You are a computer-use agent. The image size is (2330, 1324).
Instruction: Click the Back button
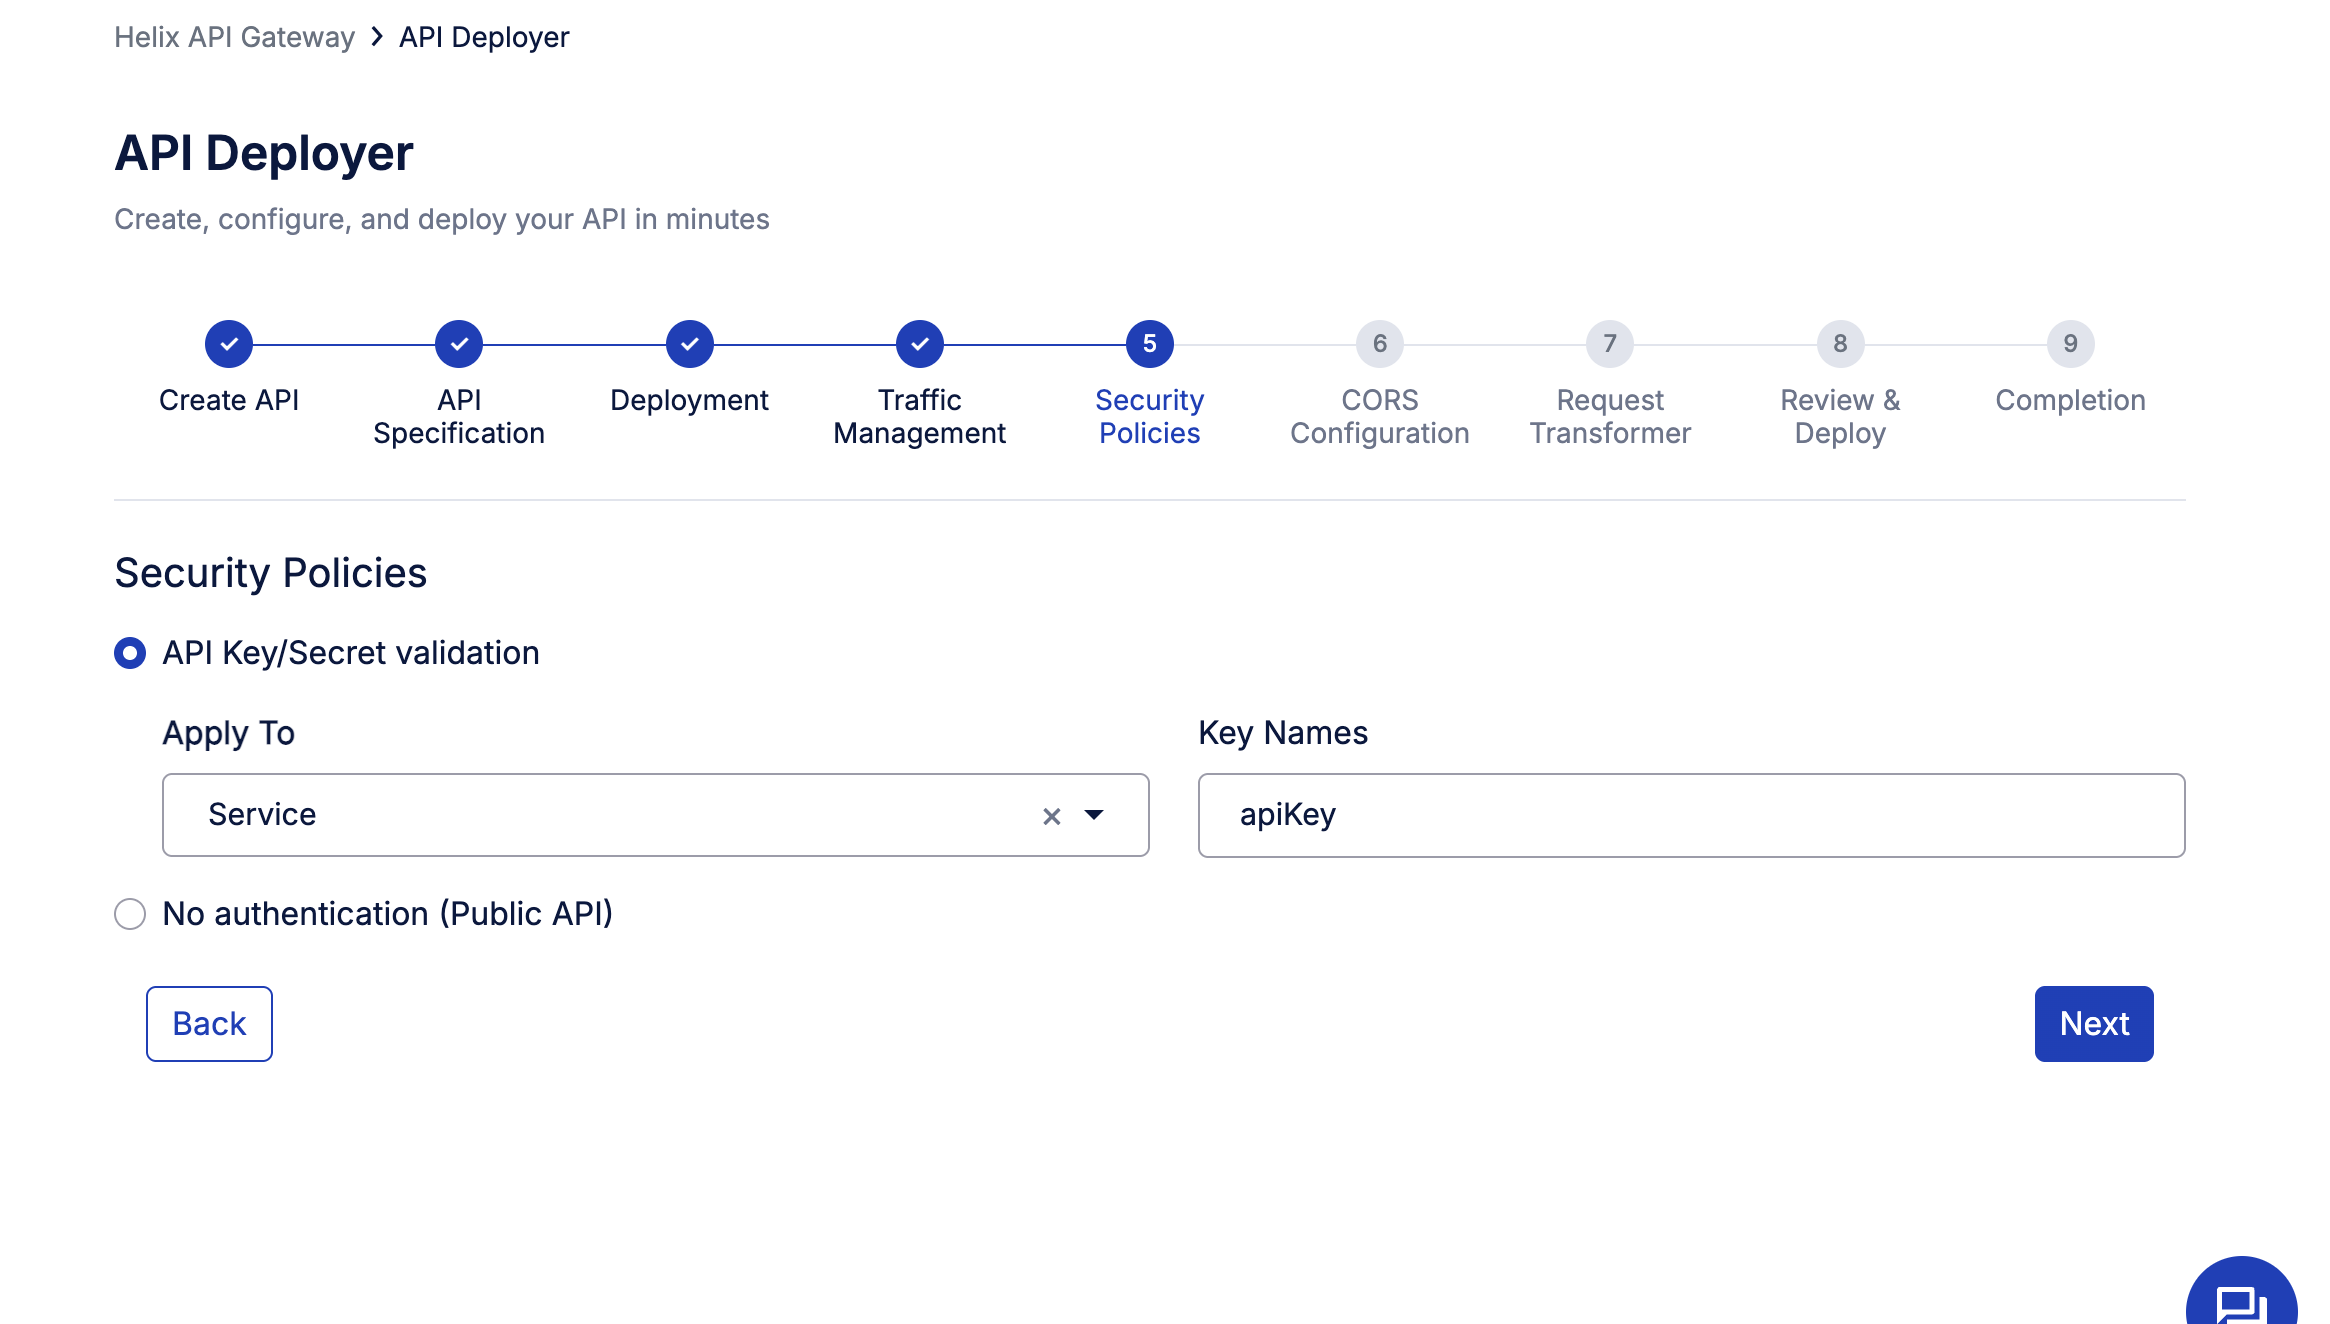point(209,1024)
